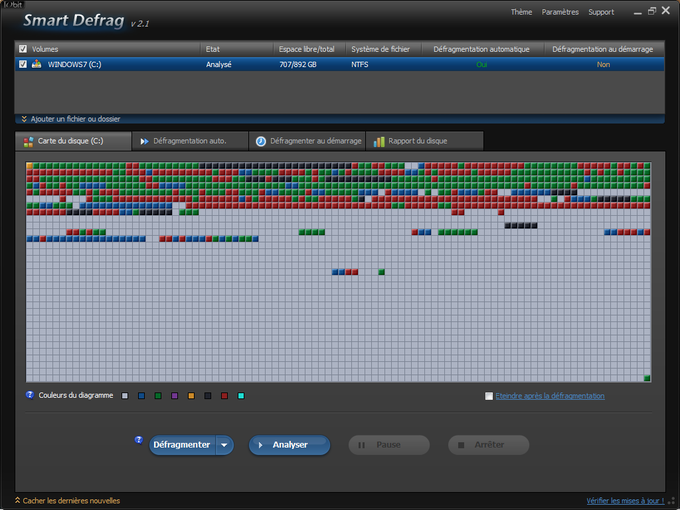The width and height of the screenshot is (680, 510).
Task: Switch to Défragmentation auto. tab
Action: (x=190, y=141)
